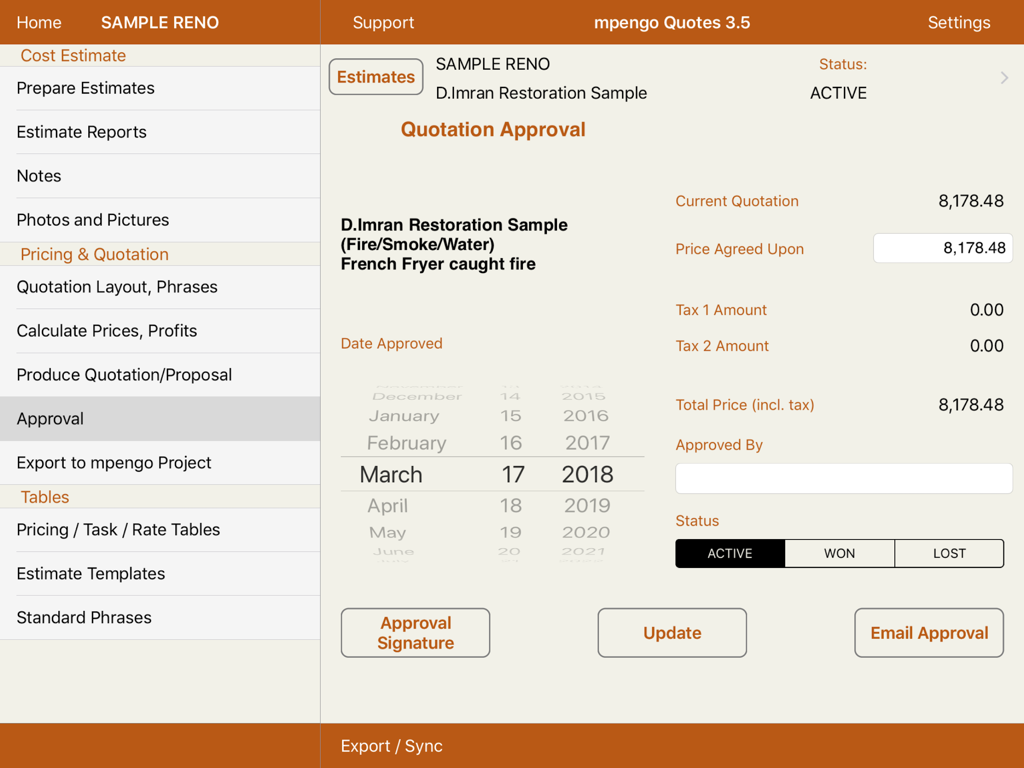Tap the Estimates back button
This screenshot has width=1024, height=768.
[375, 76]
